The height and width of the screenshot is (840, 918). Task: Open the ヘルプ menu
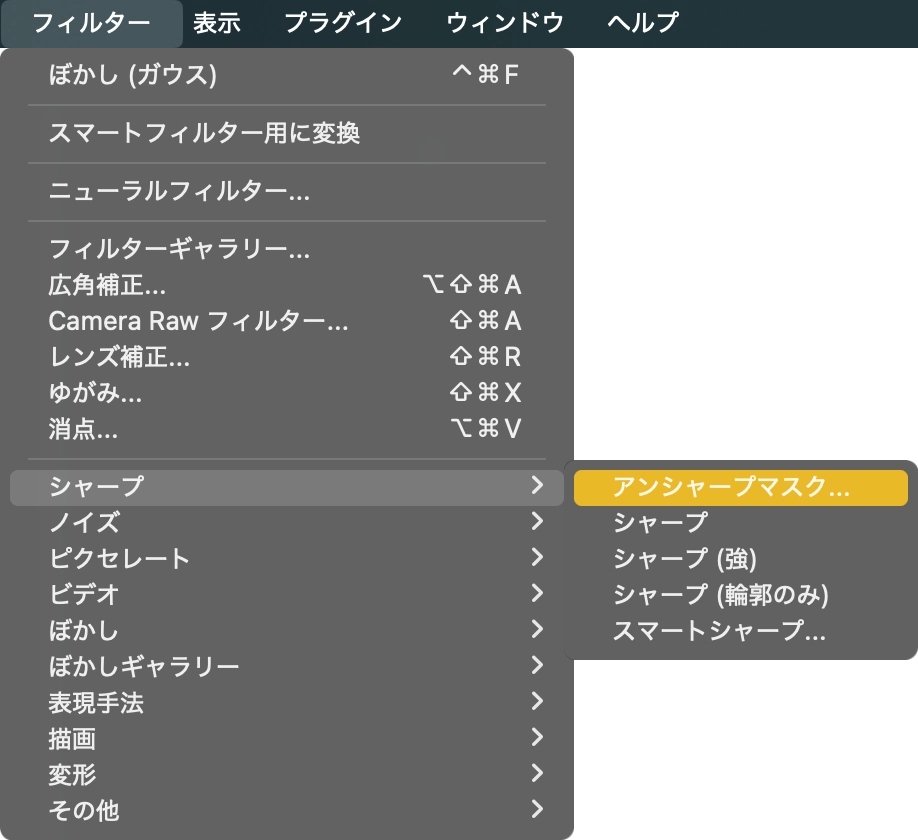pyautogui.click(x=643, y=22)
